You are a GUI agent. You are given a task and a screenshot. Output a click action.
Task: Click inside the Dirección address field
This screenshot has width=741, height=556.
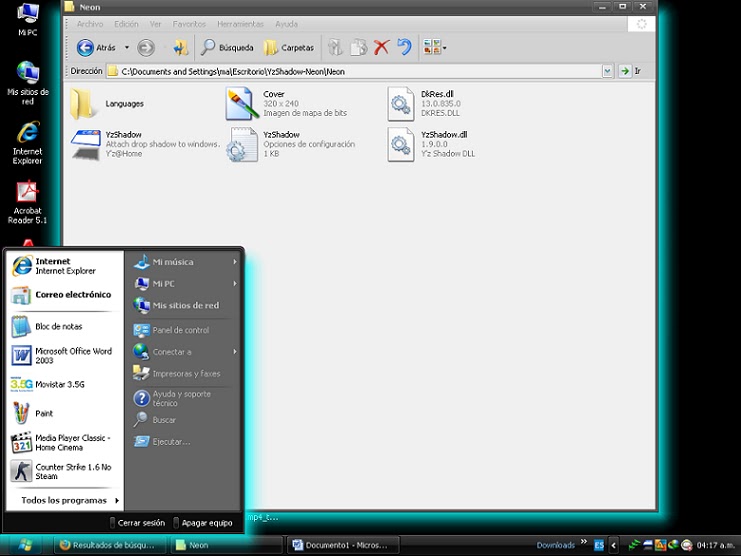tap(350, 72)
